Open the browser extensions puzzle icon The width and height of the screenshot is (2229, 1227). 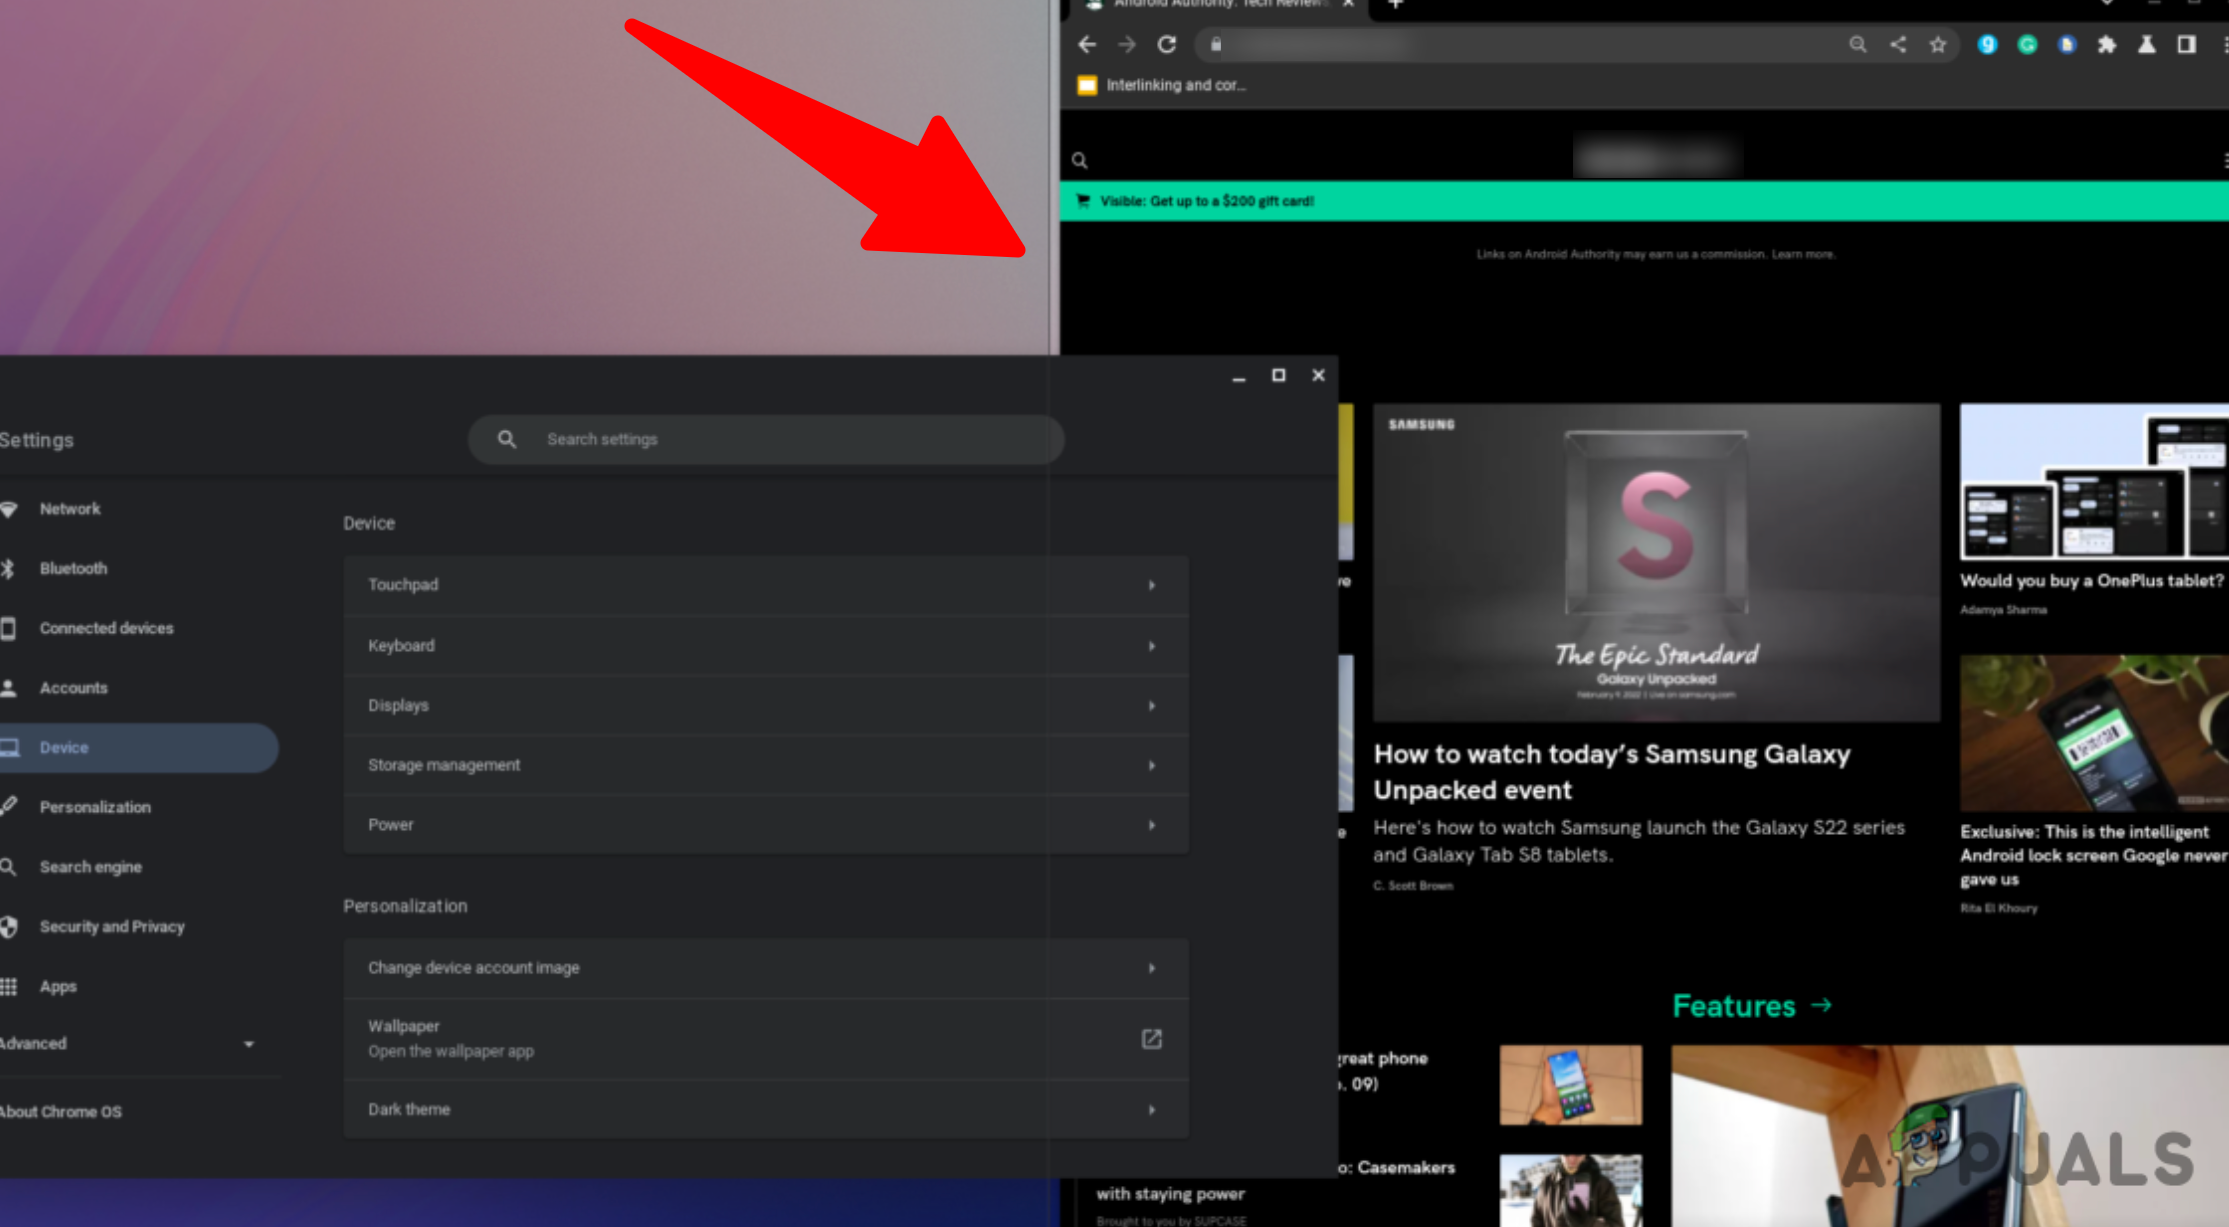(x=2106, y=44)
